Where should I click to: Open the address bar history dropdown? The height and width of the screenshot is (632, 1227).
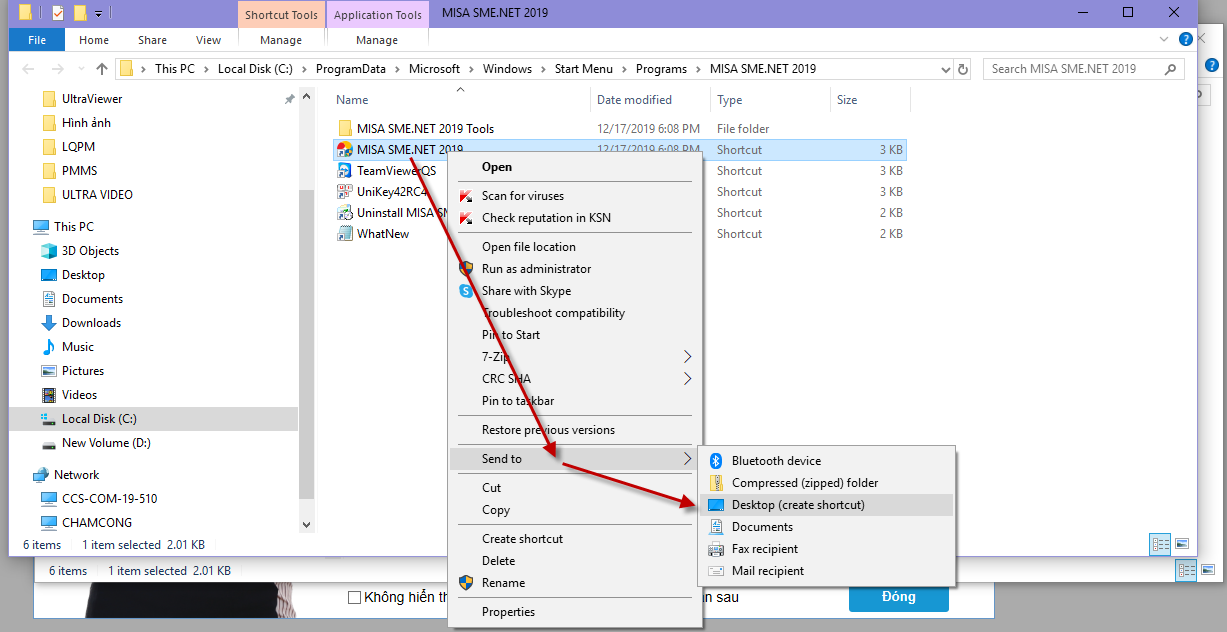(946, 69)
